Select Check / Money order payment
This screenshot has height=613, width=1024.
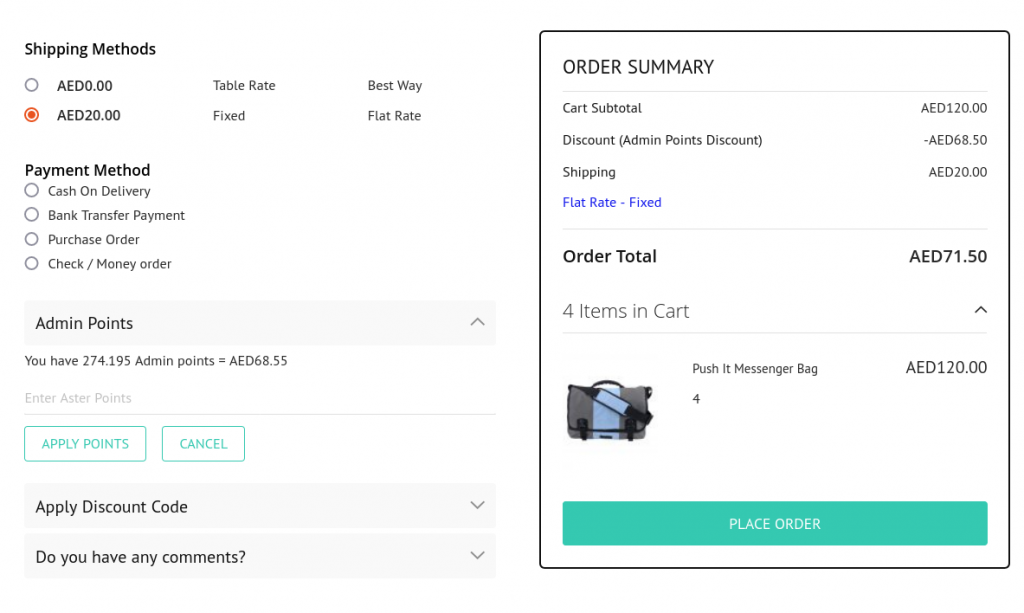[x=31, y=263]
